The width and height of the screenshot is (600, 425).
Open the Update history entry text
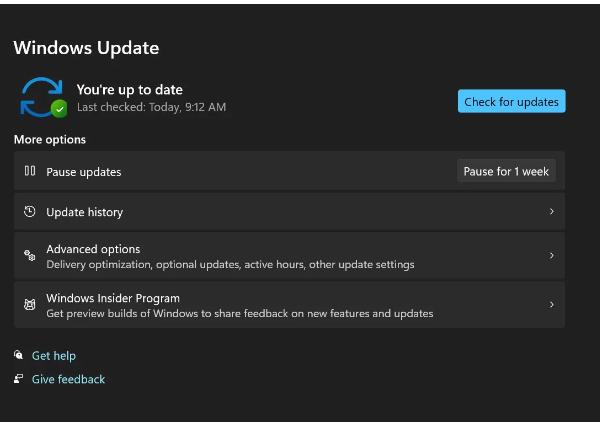point(85,212)
